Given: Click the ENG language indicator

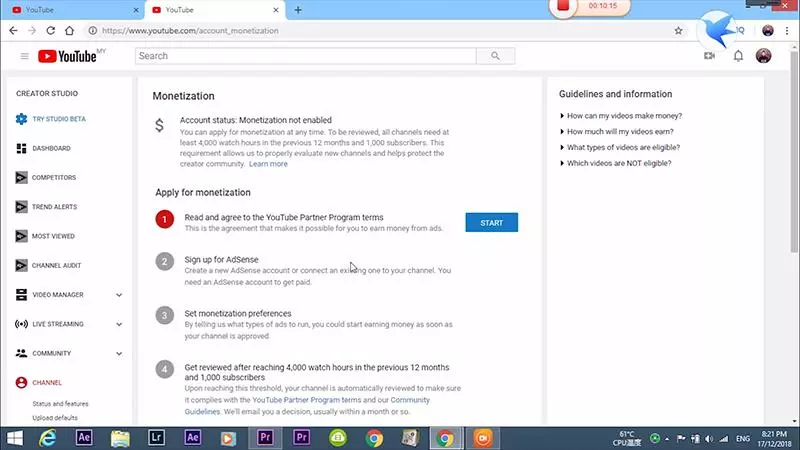Looking at the screenshot, I should (743, 439).
